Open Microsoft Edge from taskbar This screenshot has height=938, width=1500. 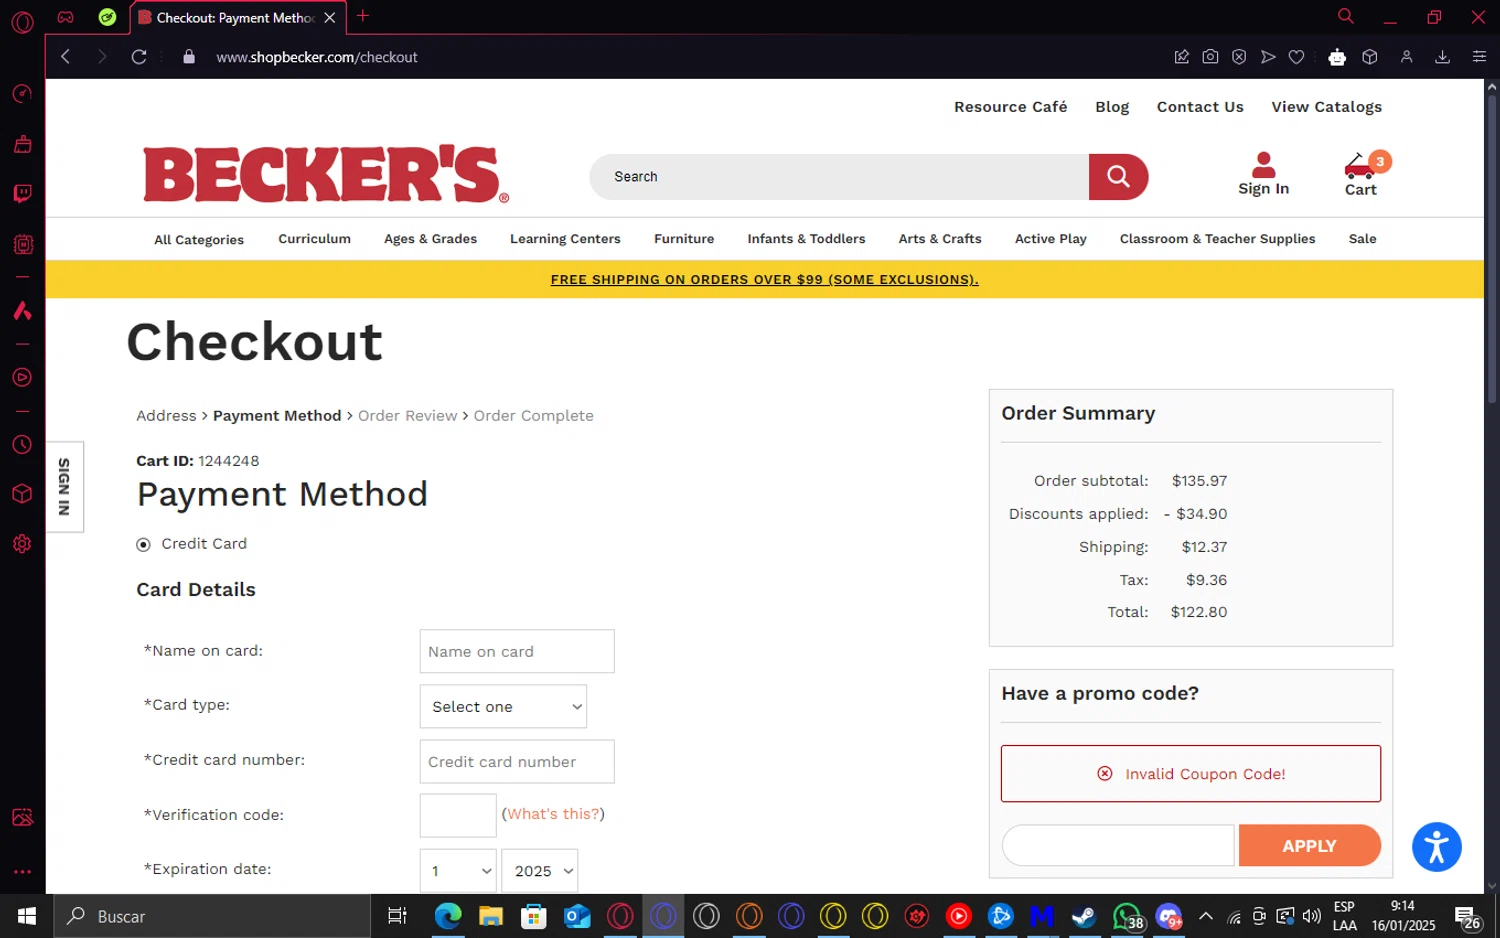tap(448, 916)
